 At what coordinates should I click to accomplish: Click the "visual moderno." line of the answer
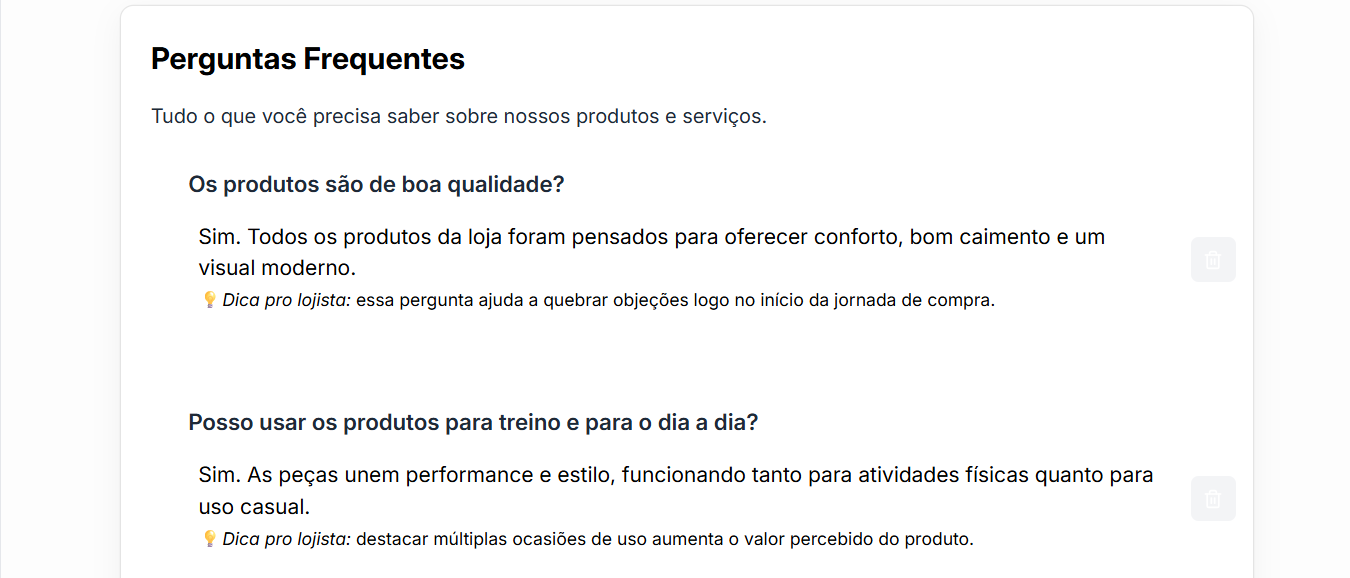(277, 269)
